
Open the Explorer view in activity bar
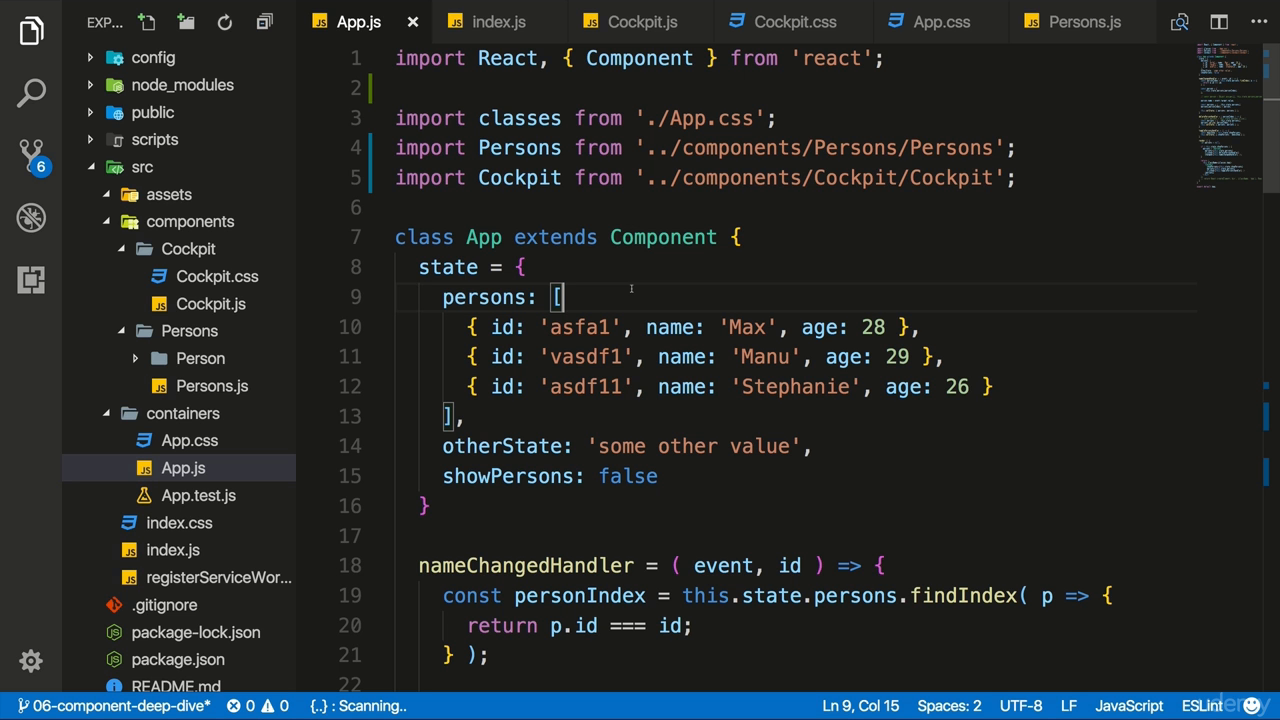pyautogui.click(x=31, y=31)
